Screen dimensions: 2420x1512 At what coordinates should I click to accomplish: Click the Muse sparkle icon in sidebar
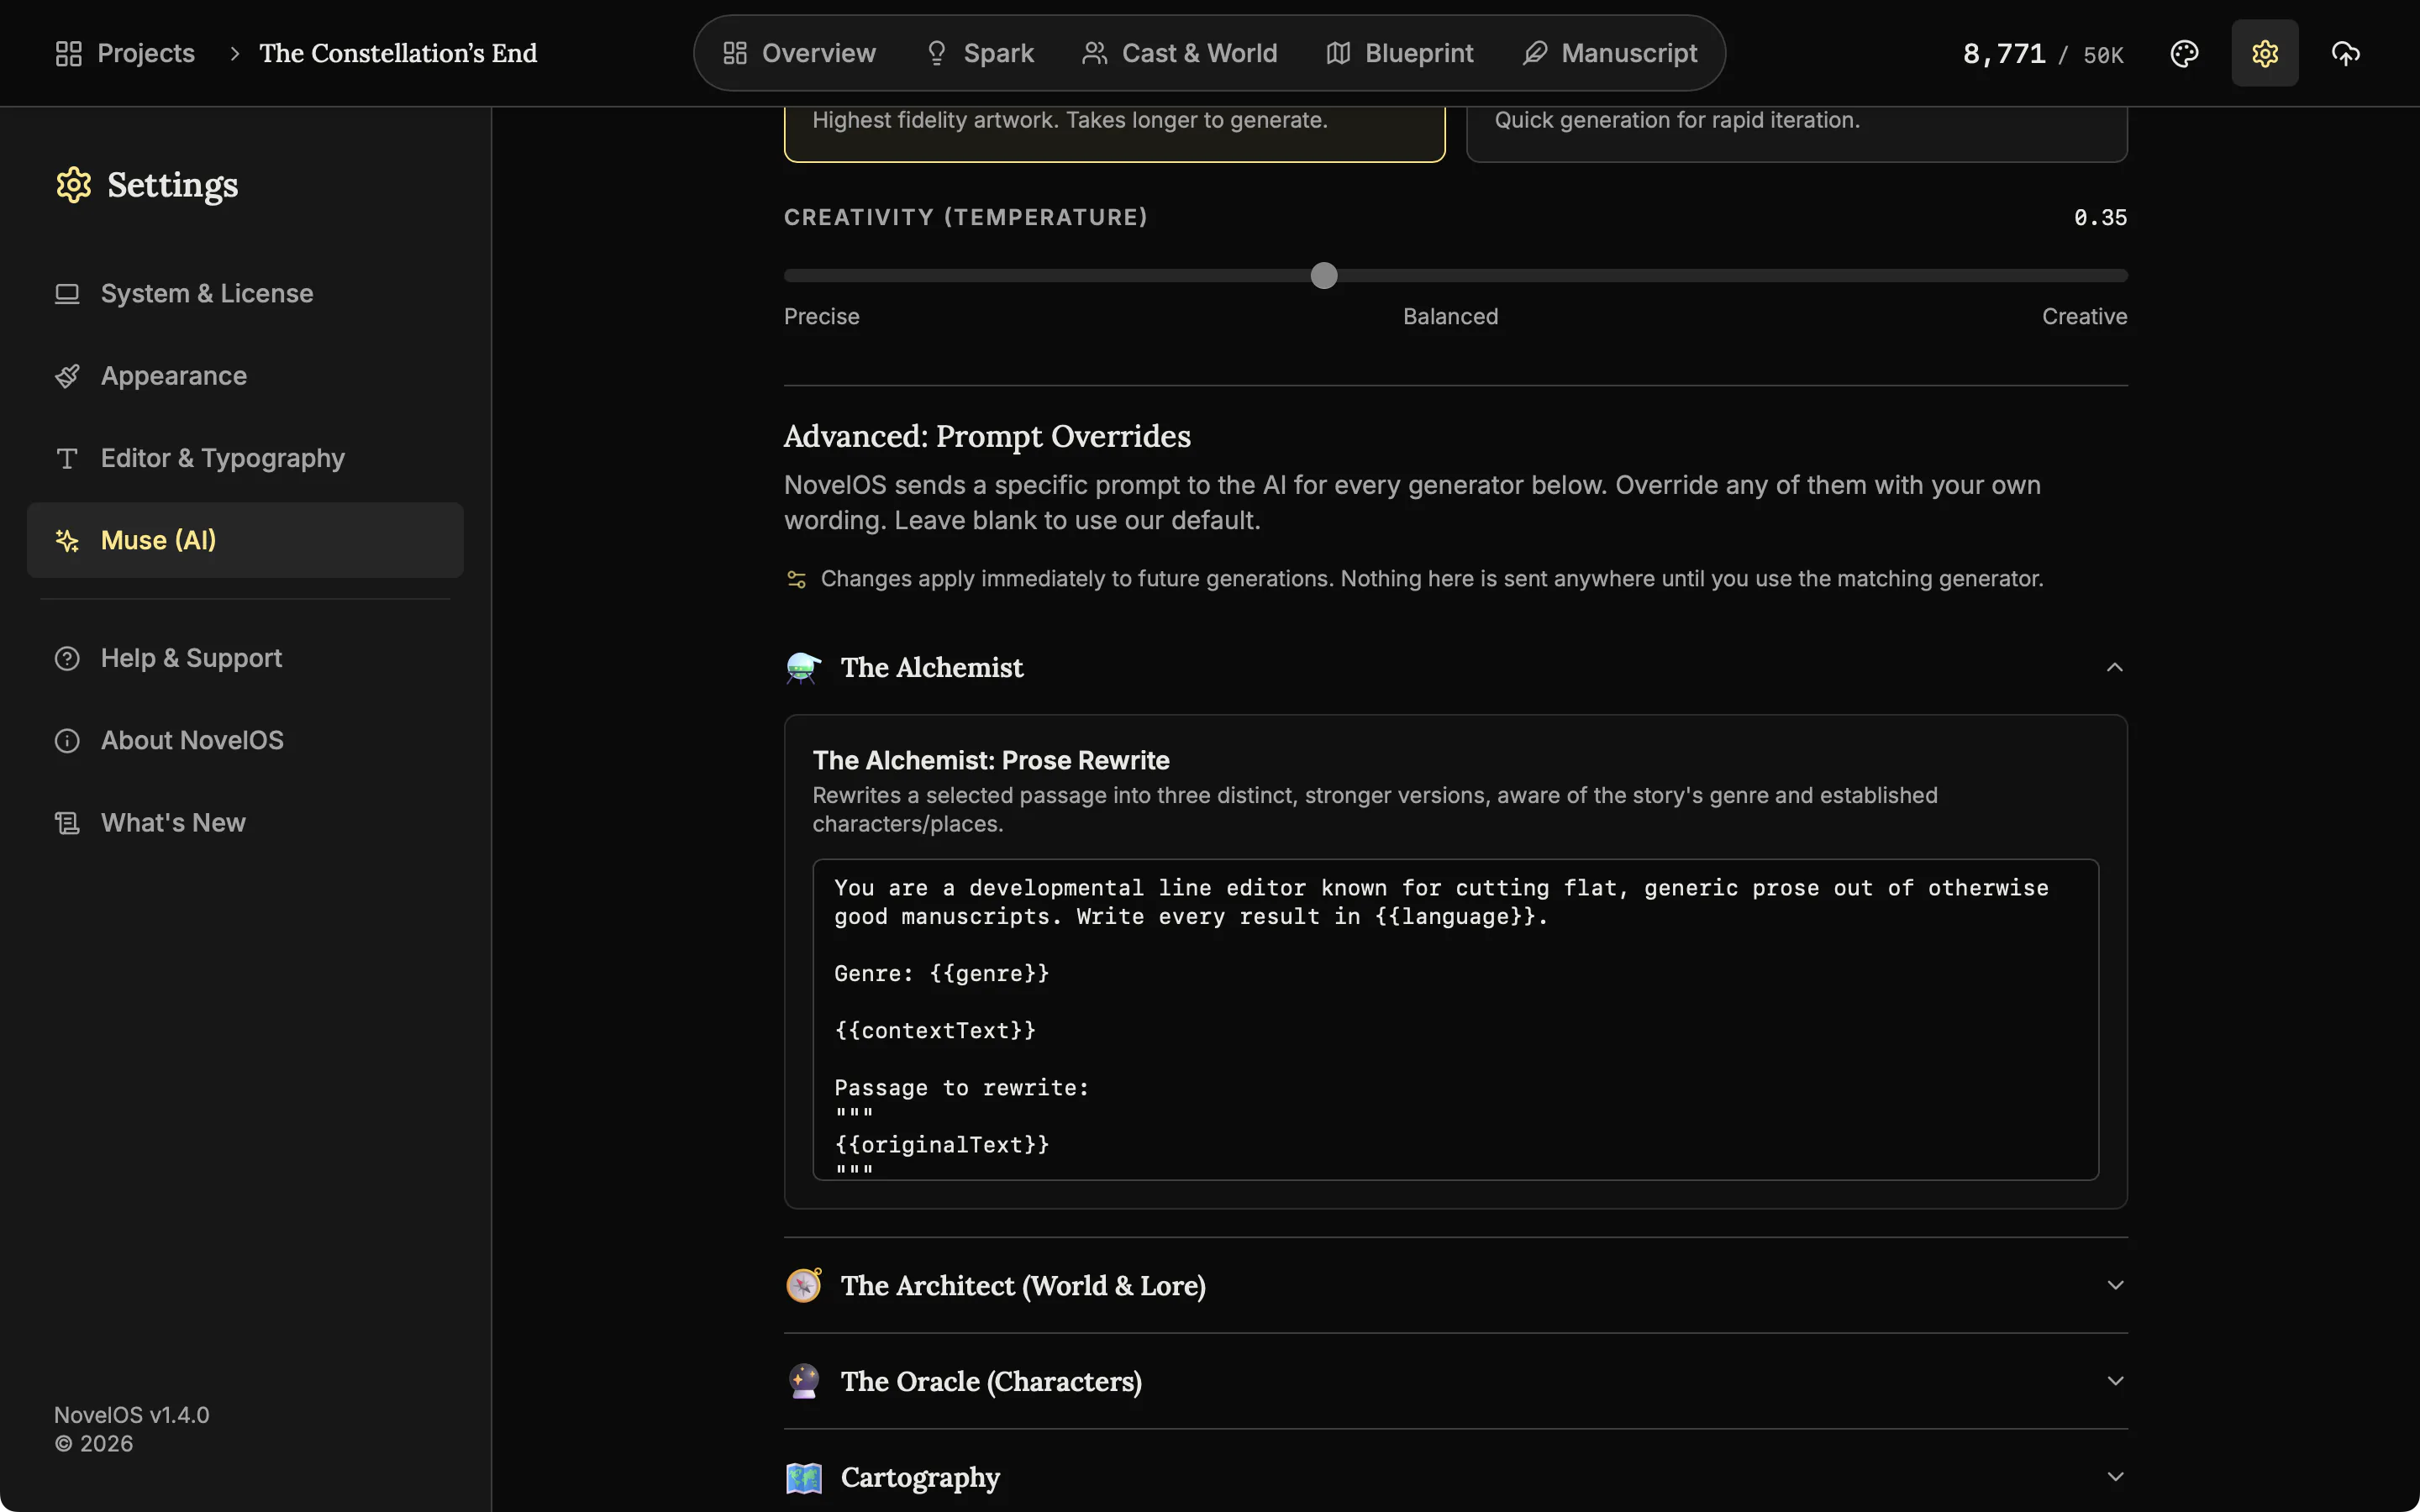point(67,540)
